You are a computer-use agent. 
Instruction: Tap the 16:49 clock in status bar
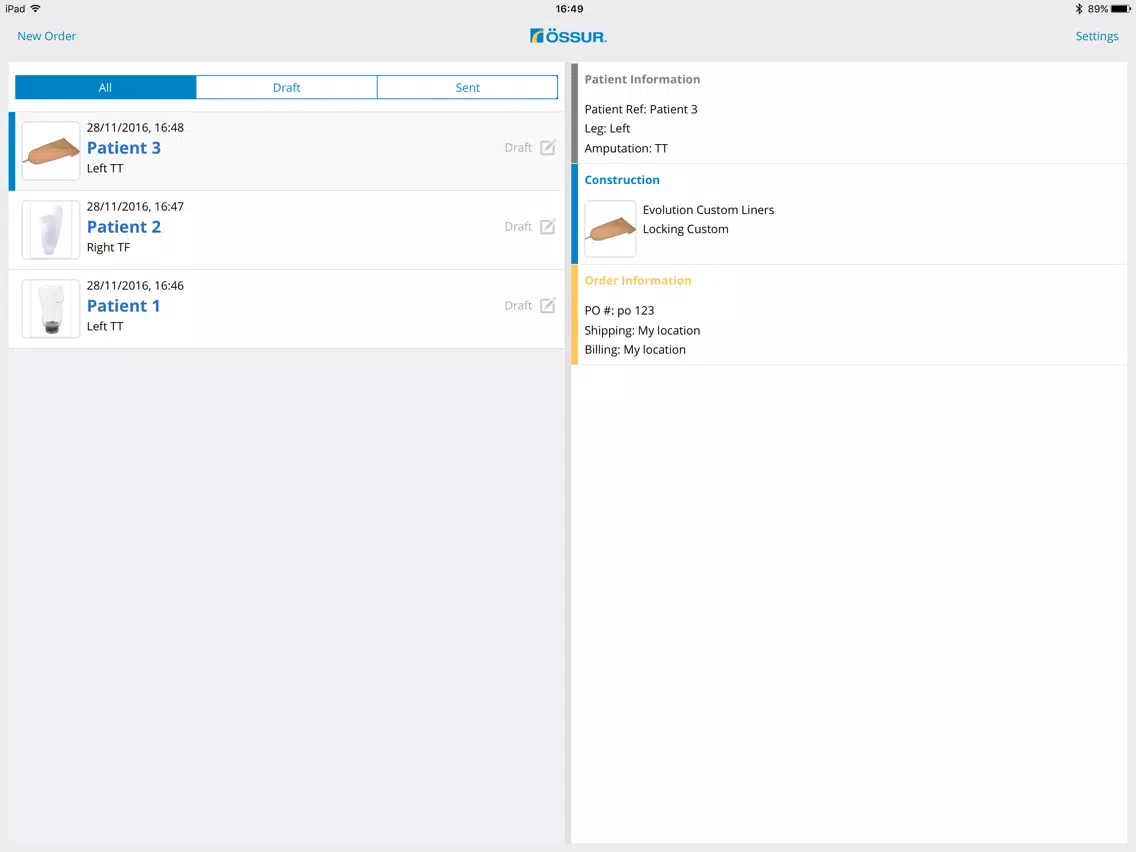[x=569, y=9]
